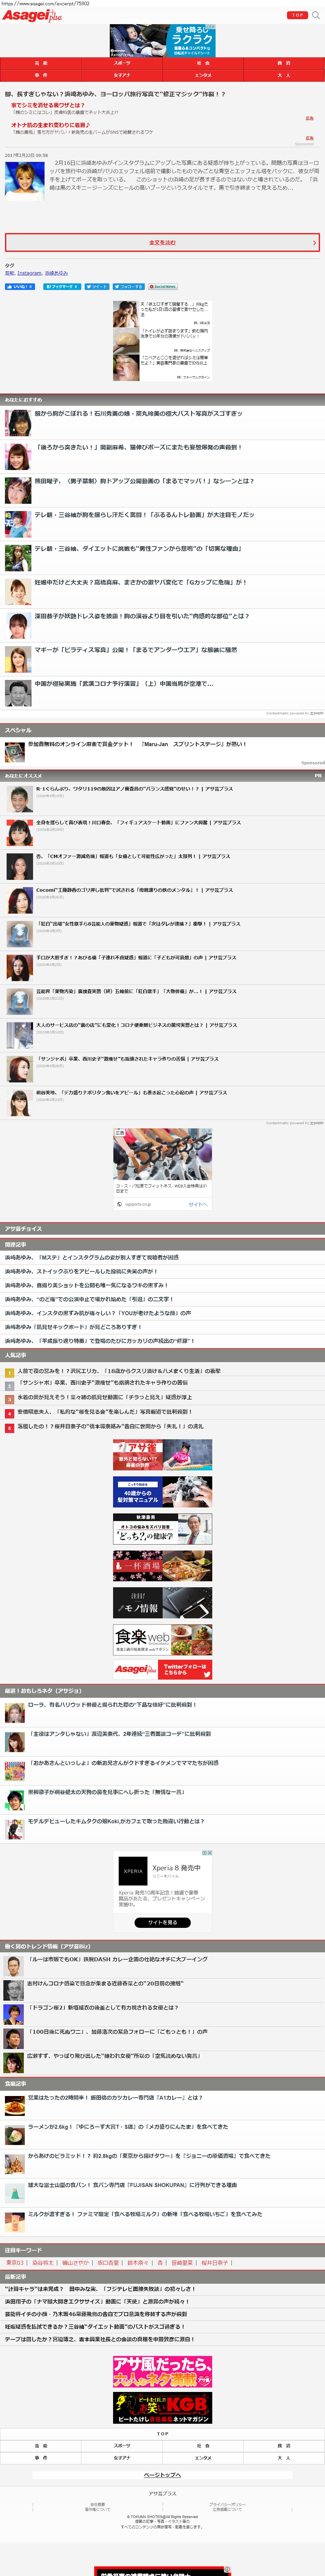
Task: Click the 浜崎あゆみ tag link
Action: [x=56, y=273]
